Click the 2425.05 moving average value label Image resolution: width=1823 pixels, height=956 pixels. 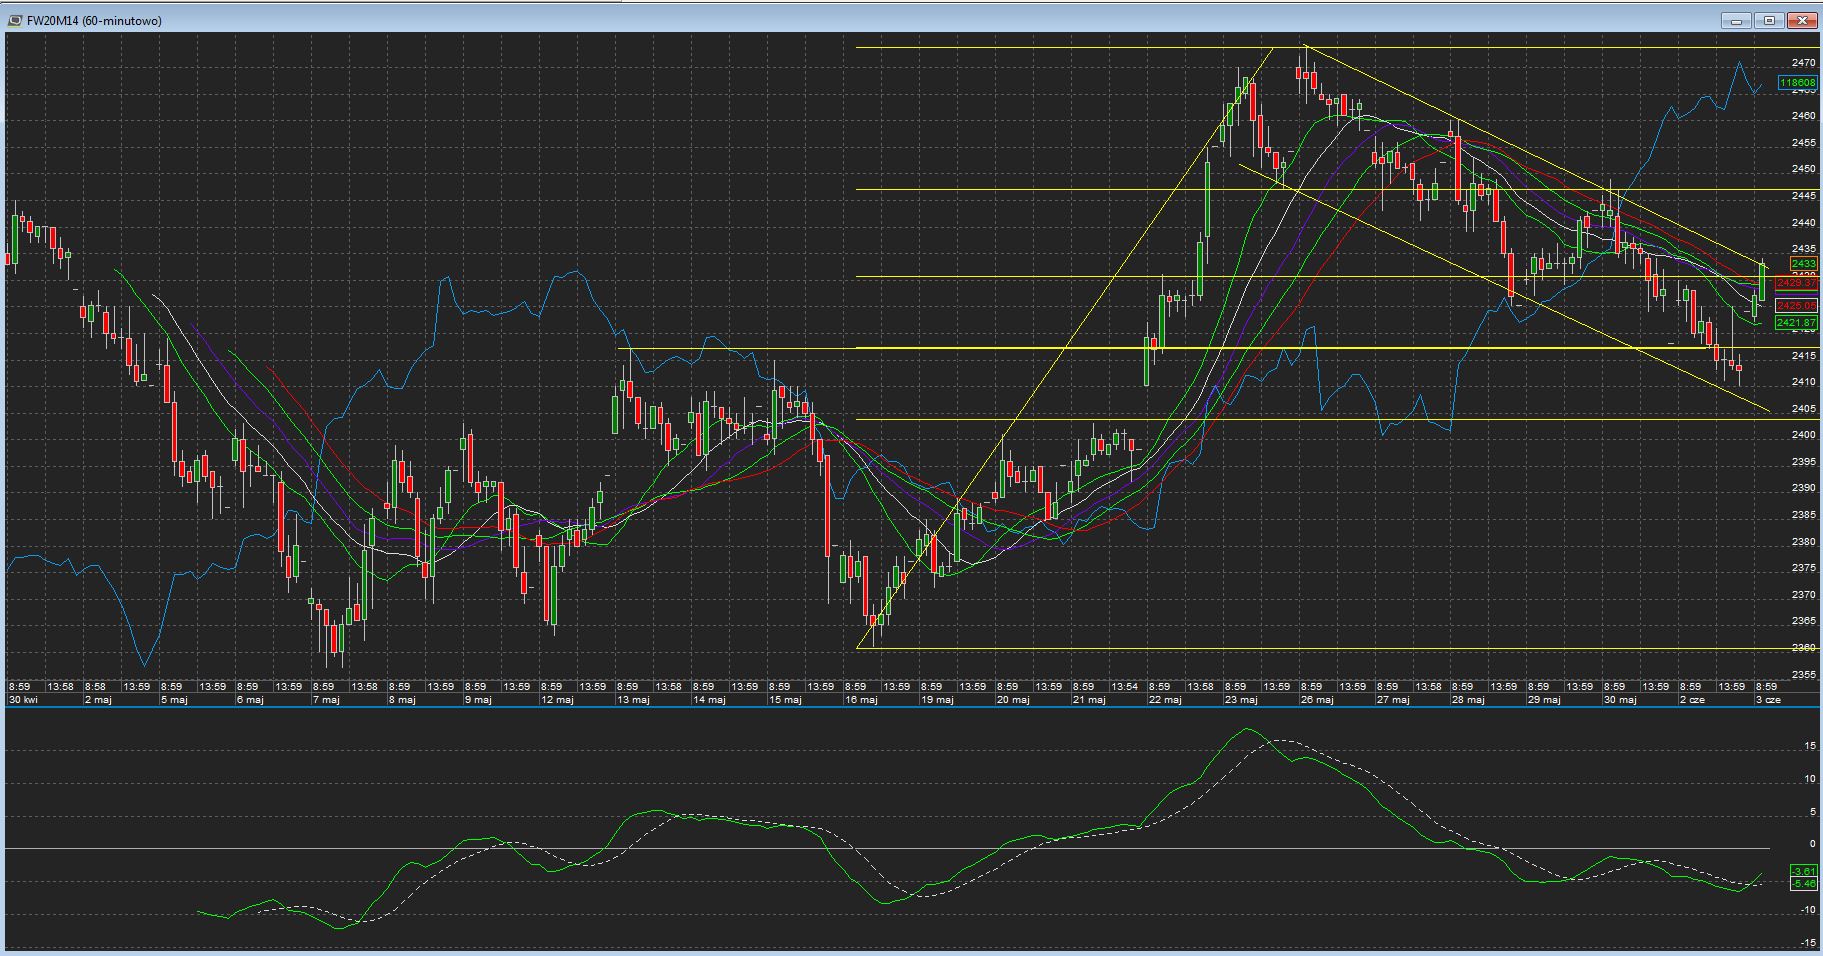tap(1796, 306)
